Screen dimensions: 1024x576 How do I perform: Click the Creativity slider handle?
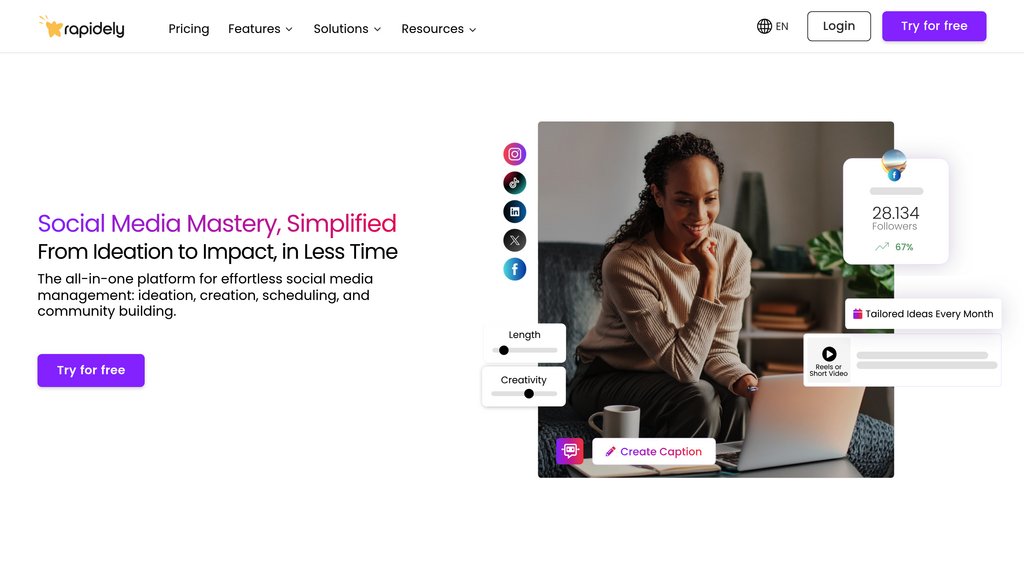(529, 394)
